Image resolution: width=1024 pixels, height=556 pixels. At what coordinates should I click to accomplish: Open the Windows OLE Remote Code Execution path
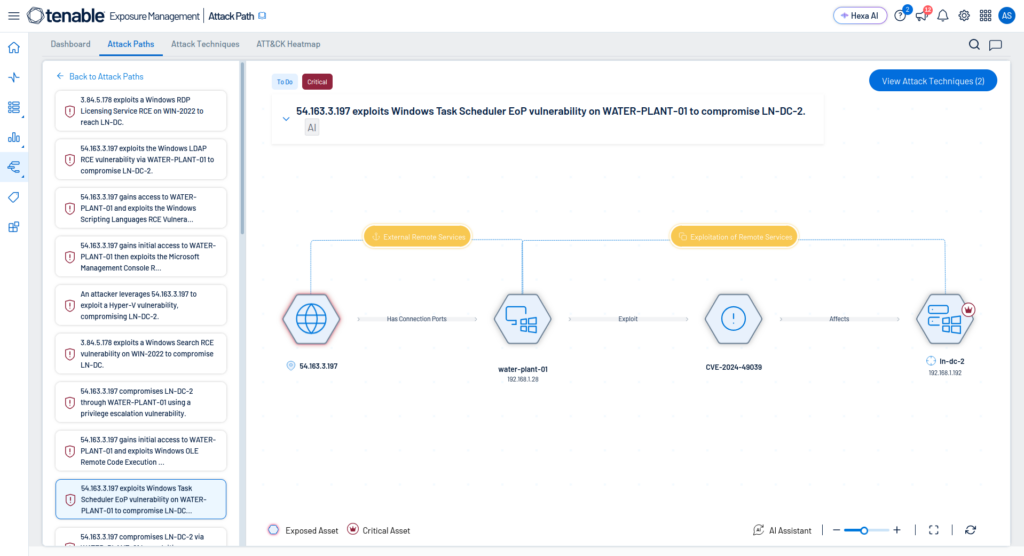coord(141,451)
